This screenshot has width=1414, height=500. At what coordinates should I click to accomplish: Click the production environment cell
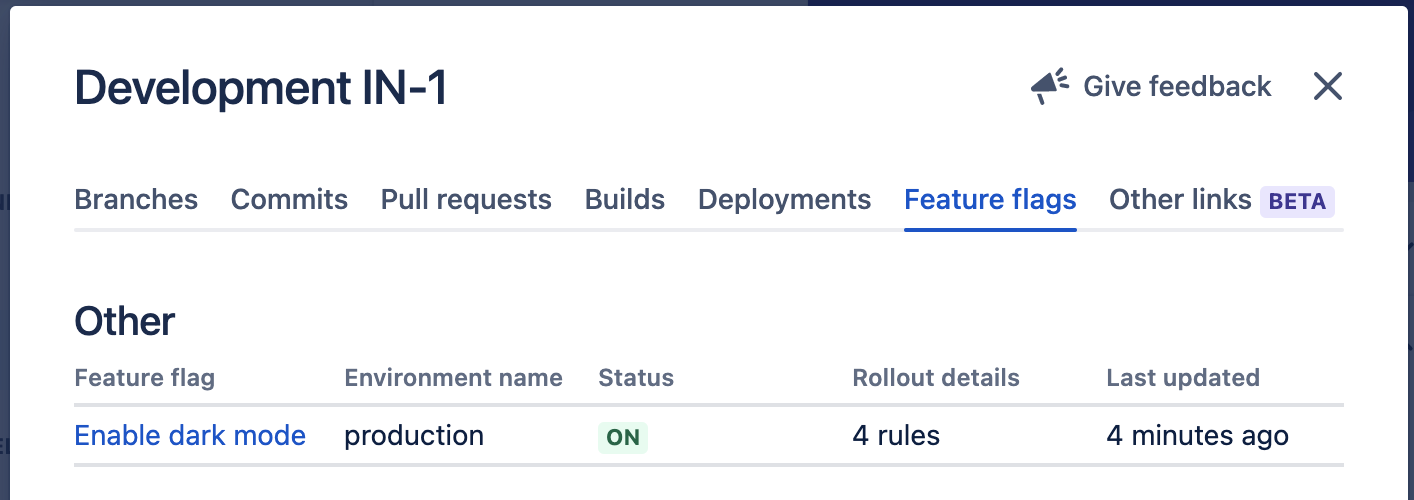414,436
